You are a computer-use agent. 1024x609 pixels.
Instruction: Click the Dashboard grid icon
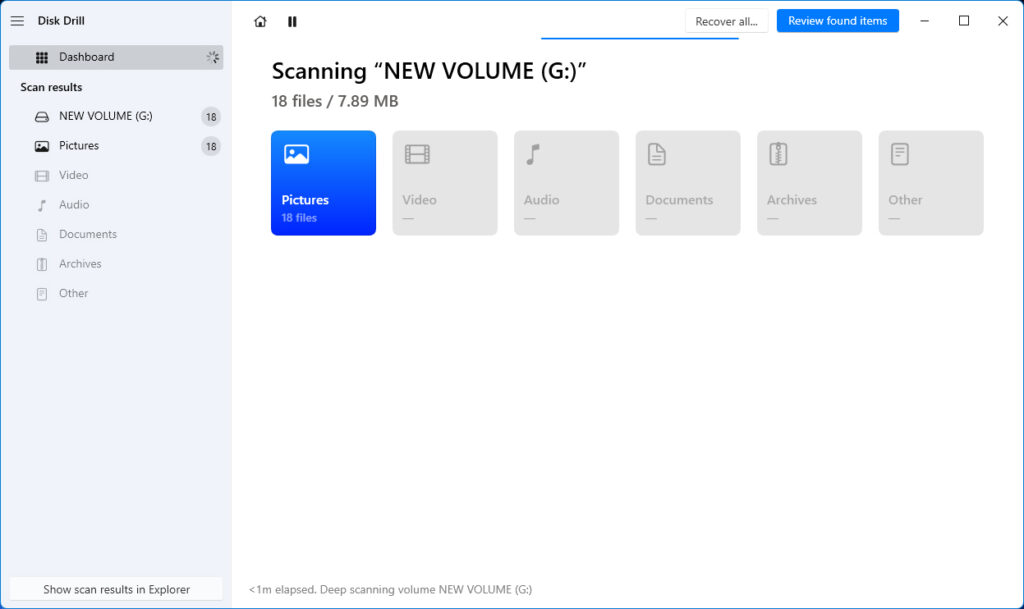(x=41, y=57)
